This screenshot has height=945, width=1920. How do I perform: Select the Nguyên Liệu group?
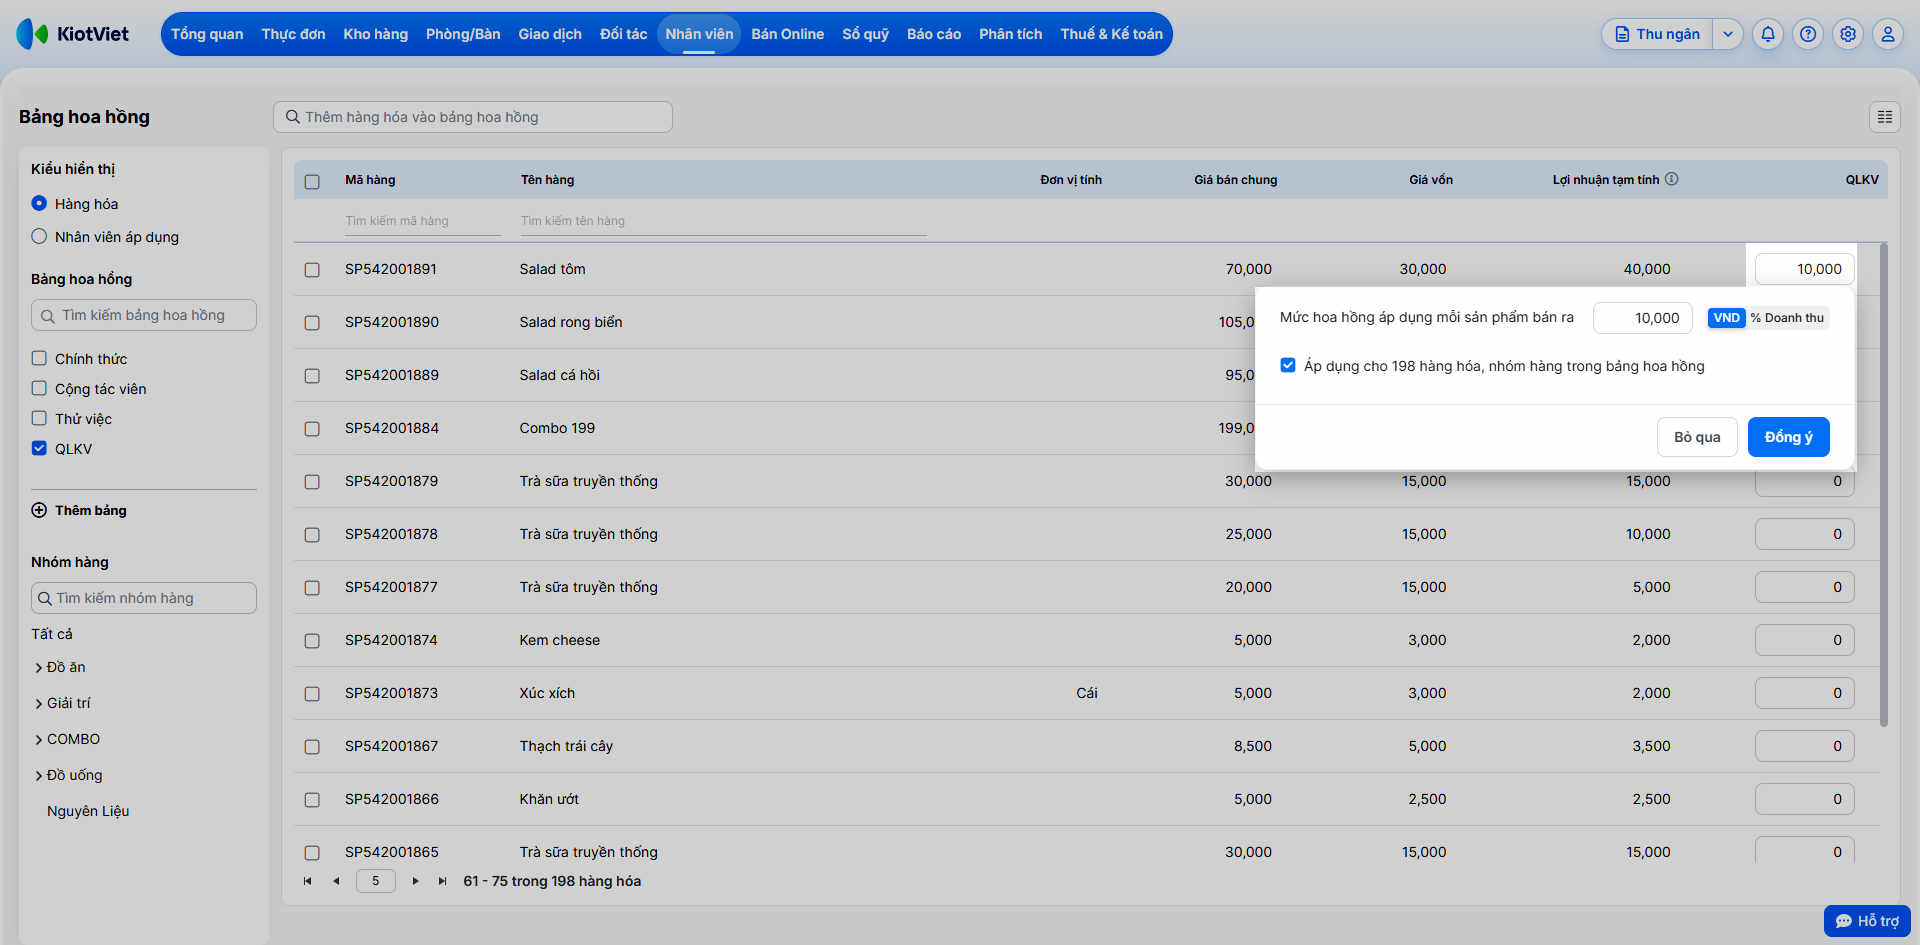pos(88,811)
